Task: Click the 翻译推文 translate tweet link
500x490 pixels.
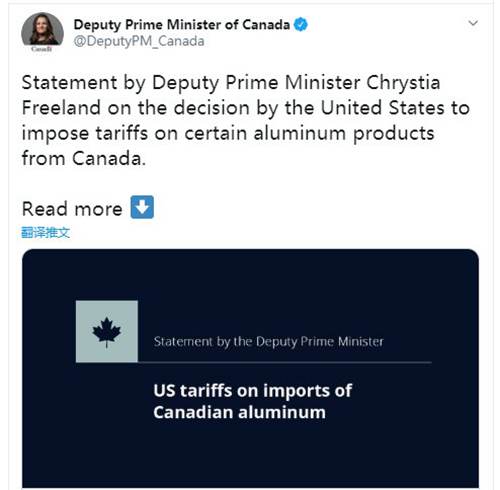Action: click(x=46, y=232)
